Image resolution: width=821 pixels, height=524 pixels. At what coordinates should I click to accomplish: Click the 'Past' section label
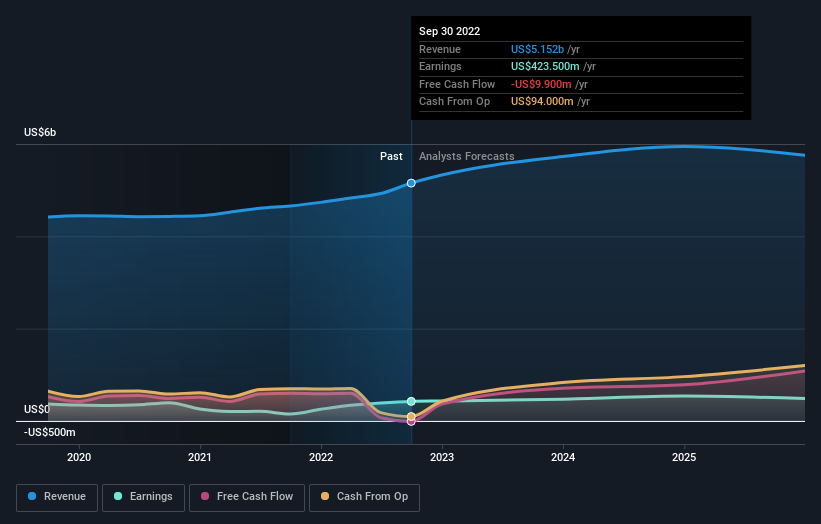pos(391,156)
